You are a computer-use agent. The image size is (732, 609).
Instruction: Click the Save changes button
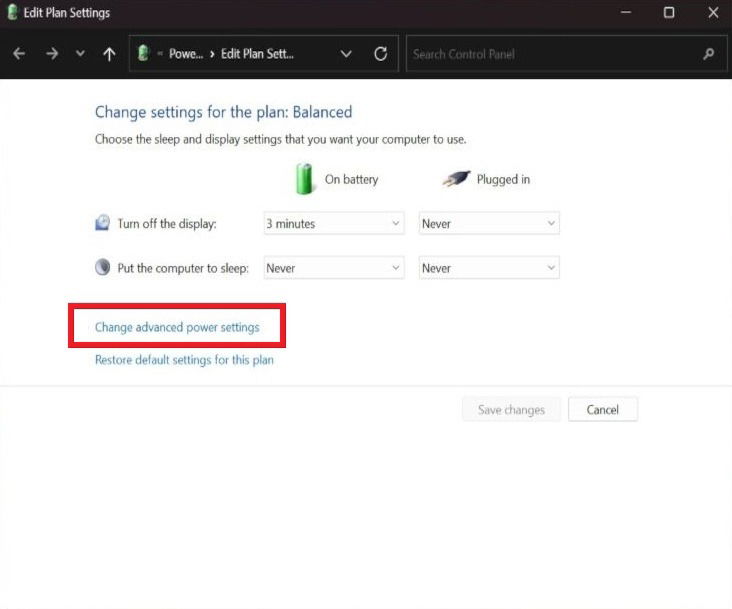(x=511, y=410)
